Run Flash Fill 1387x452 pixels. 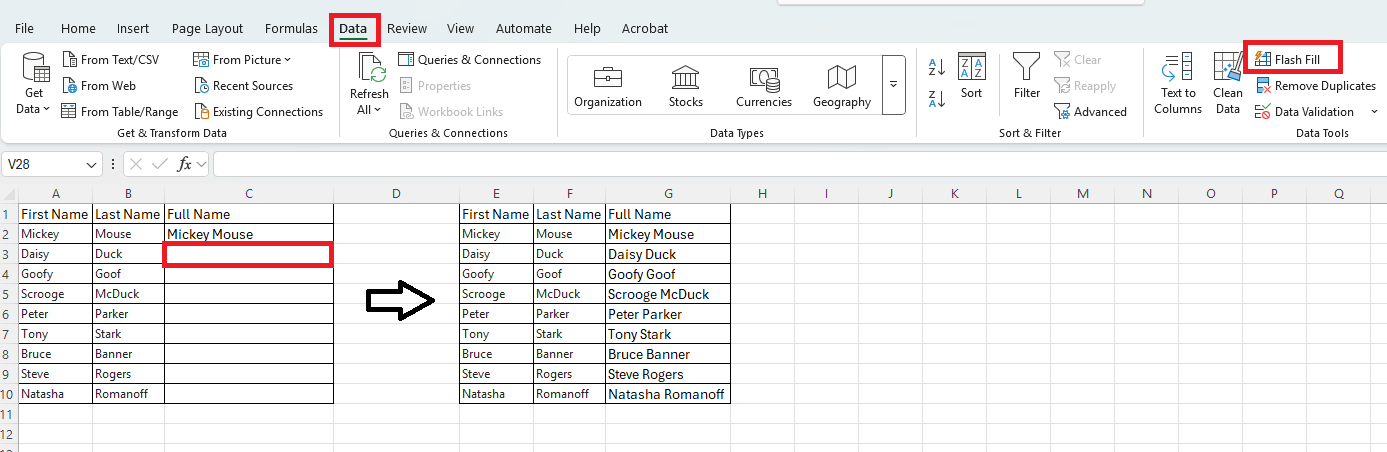1287,60
